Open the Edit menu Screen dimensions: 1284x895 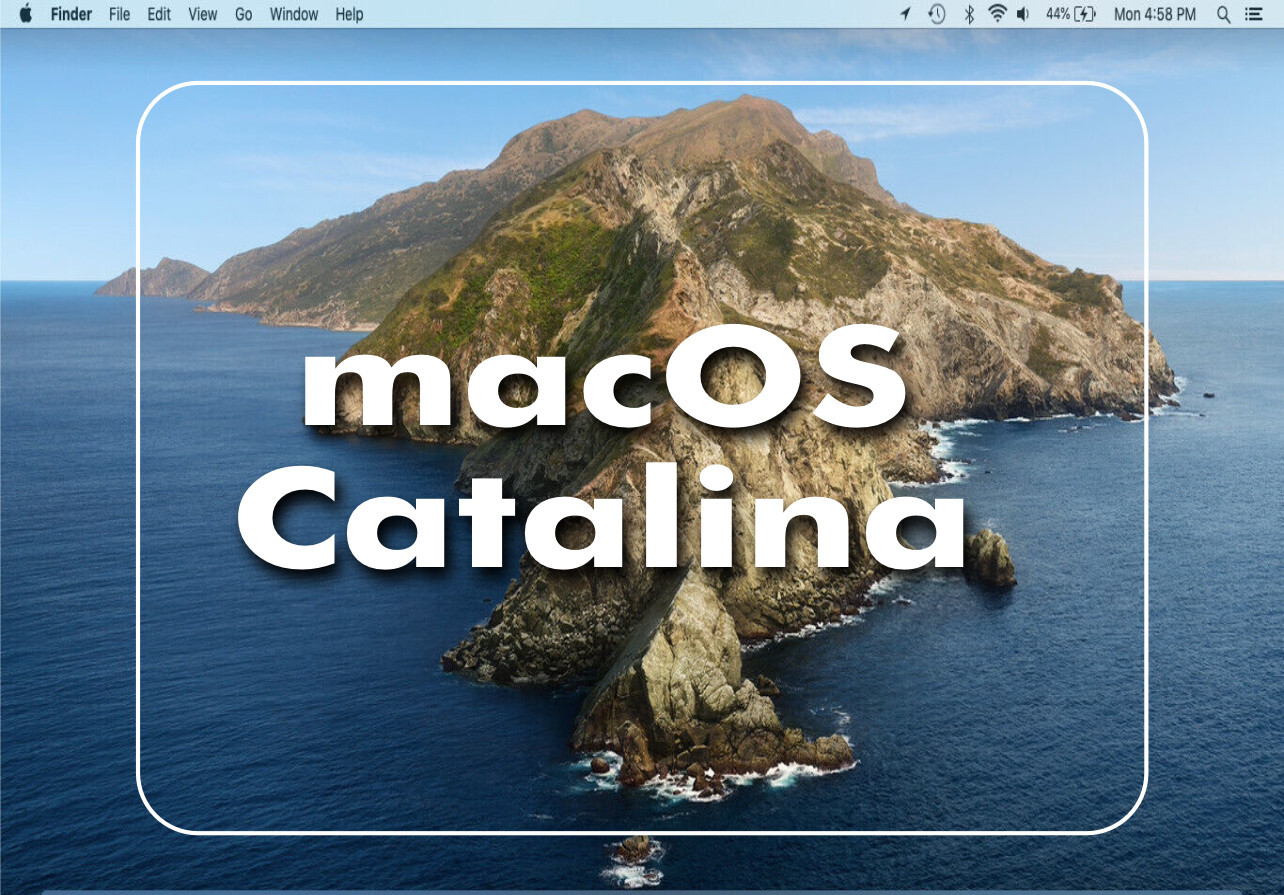(x=159, y=14)
